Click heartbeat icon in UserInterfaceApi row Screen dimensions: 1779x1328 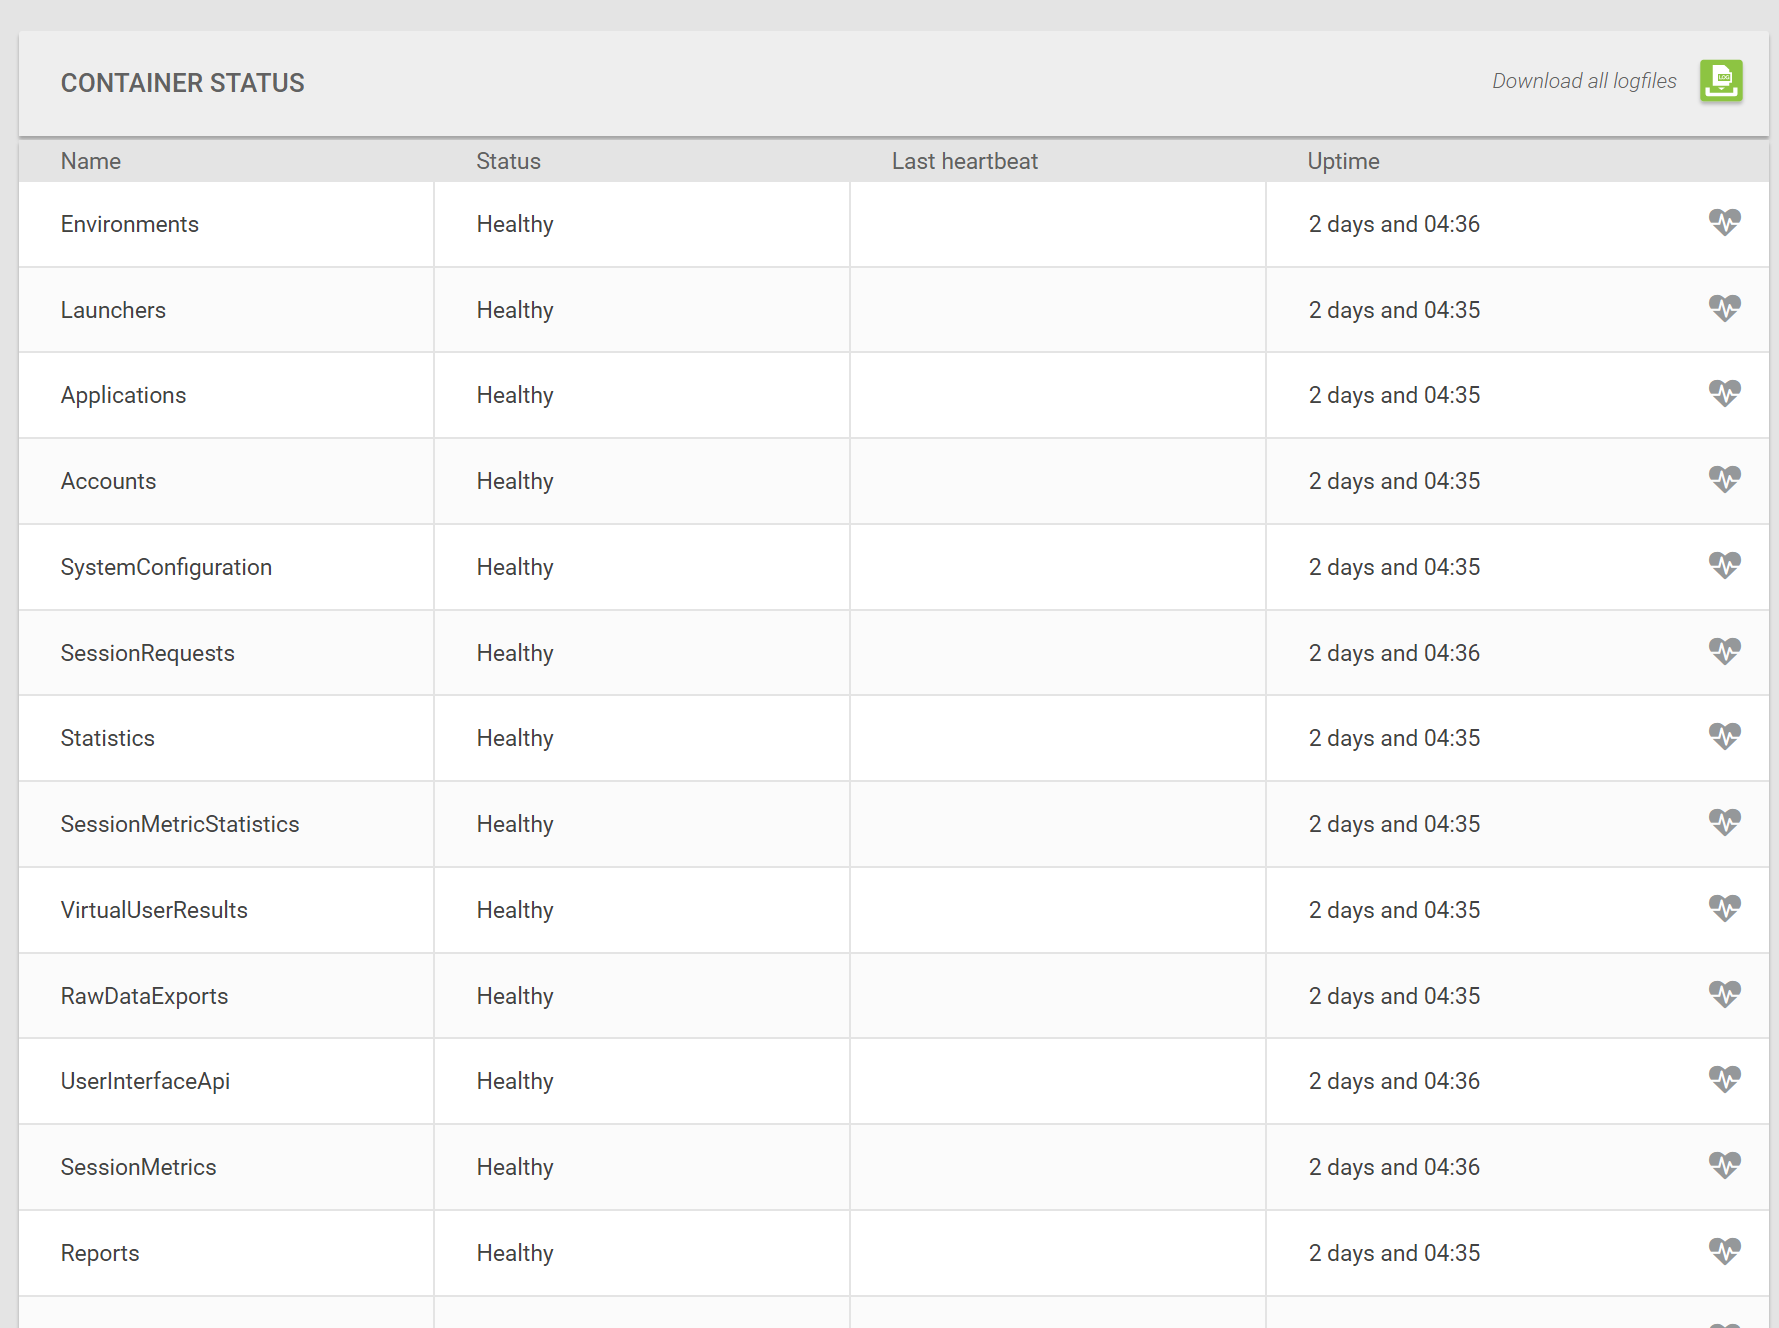click(1724, 1079)
